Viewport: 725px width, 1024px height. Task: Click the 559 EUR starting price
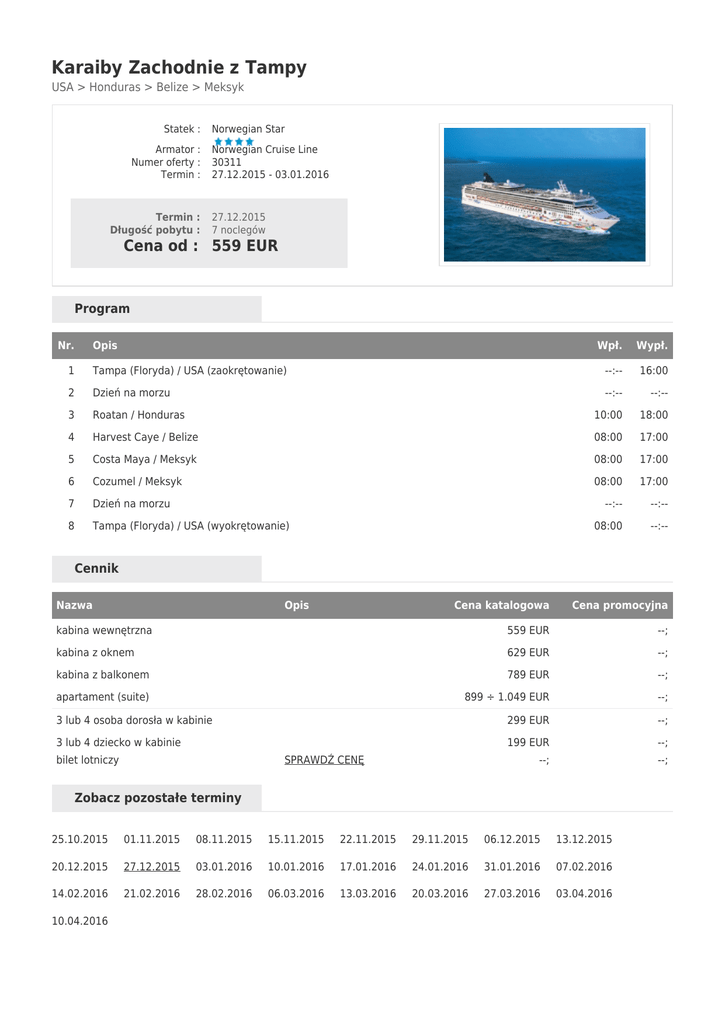pyautogui.click(x=245, y=246)
